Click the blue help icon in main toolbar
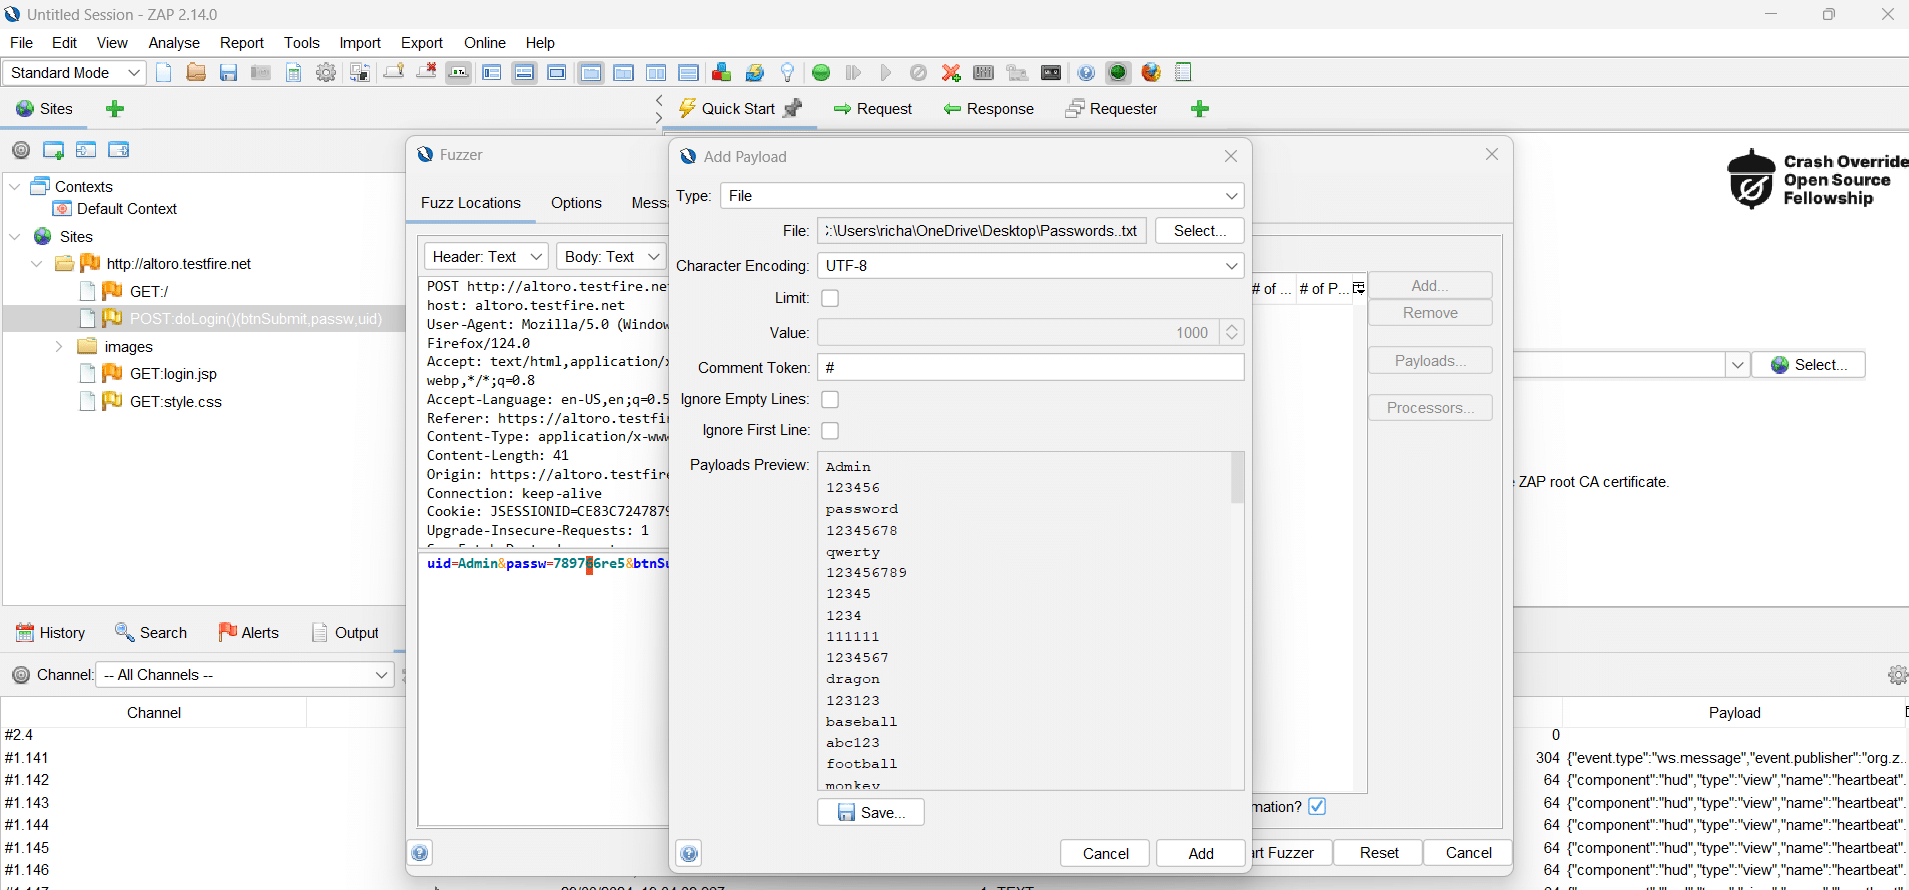This screenshot has width=1909, height=890. [x=1086, y=72]
